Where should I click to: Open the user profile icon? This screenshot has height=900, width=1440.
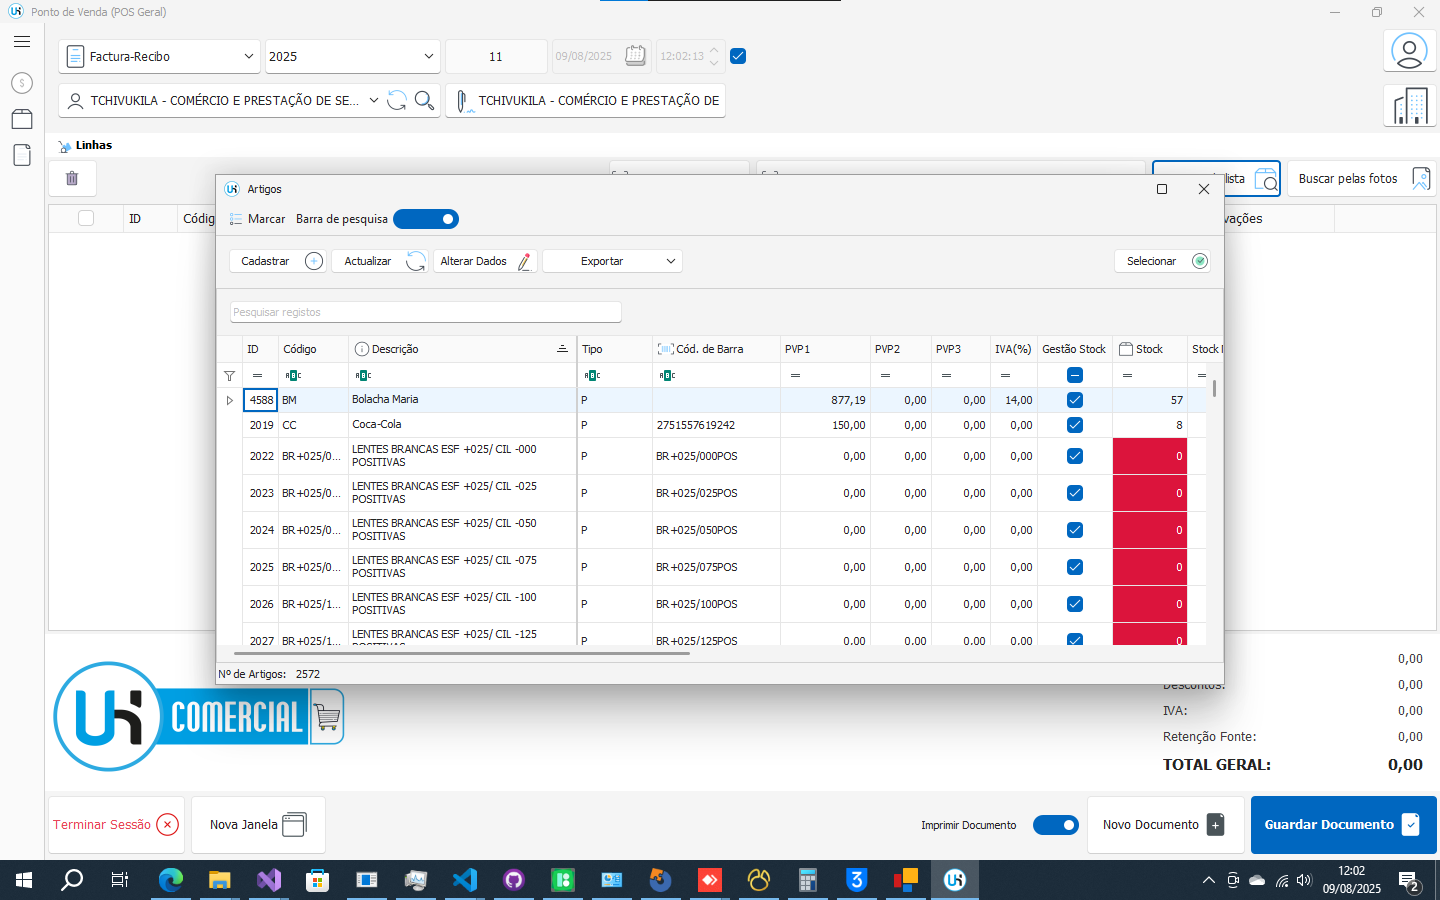[1409, 51]
